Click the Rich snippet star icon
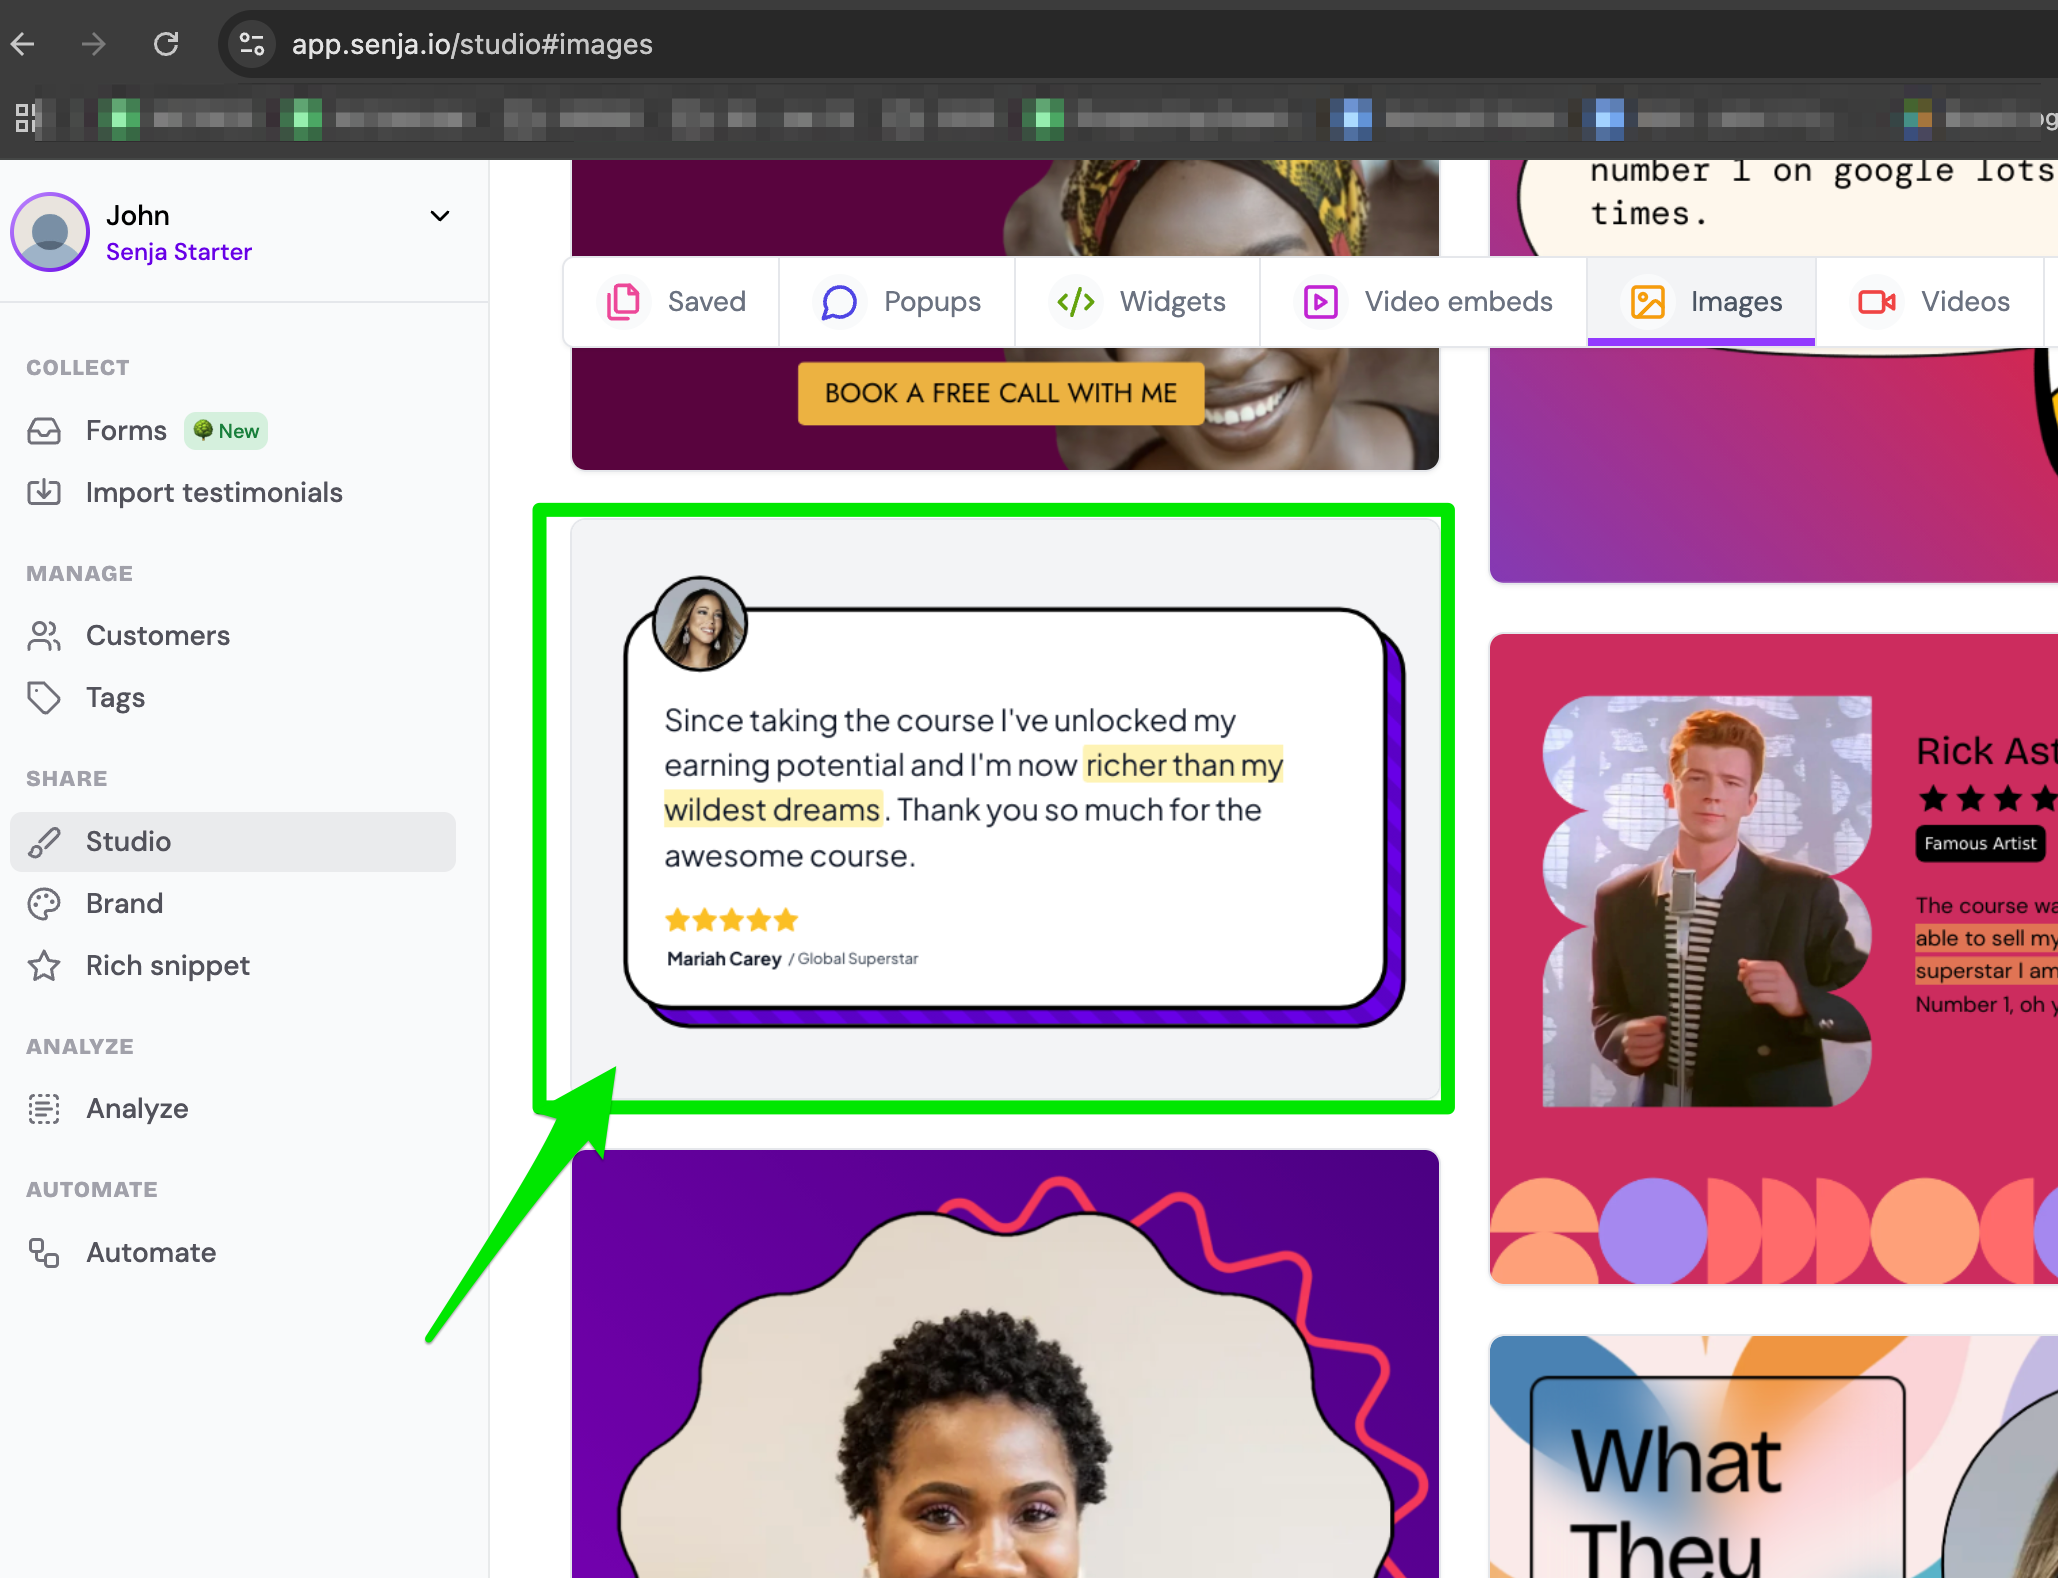Viewport: 2058px width, 1578px height. (44, 966)
